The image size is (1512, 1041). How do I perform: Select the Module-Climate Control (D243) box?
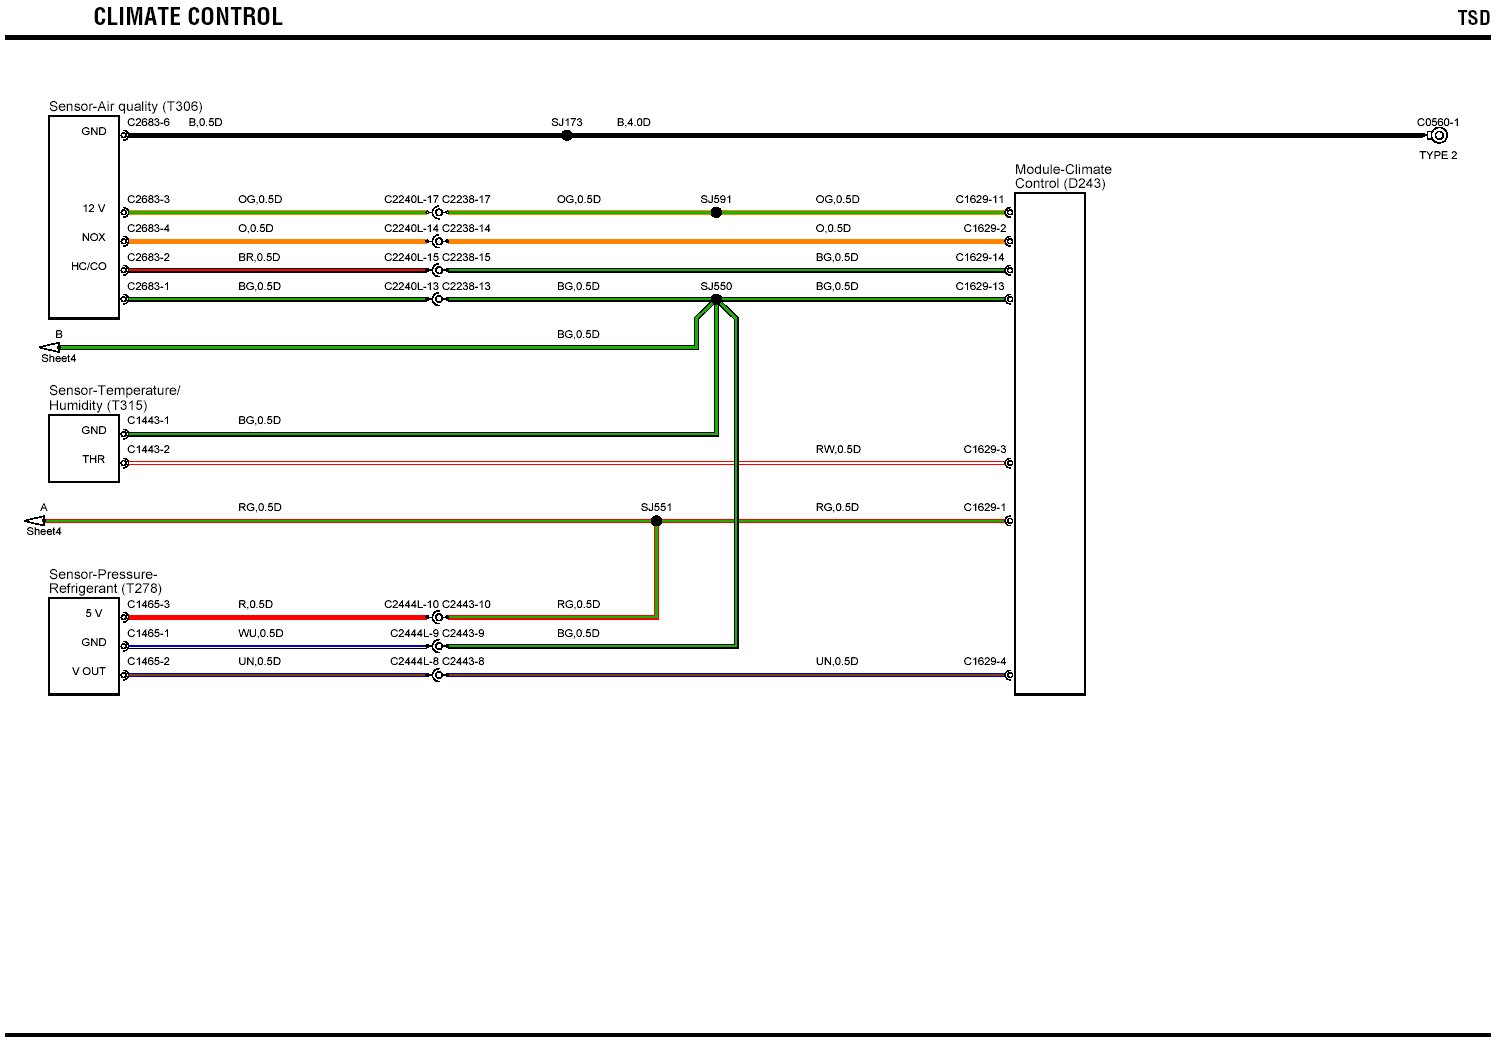tap(1049, 443)
